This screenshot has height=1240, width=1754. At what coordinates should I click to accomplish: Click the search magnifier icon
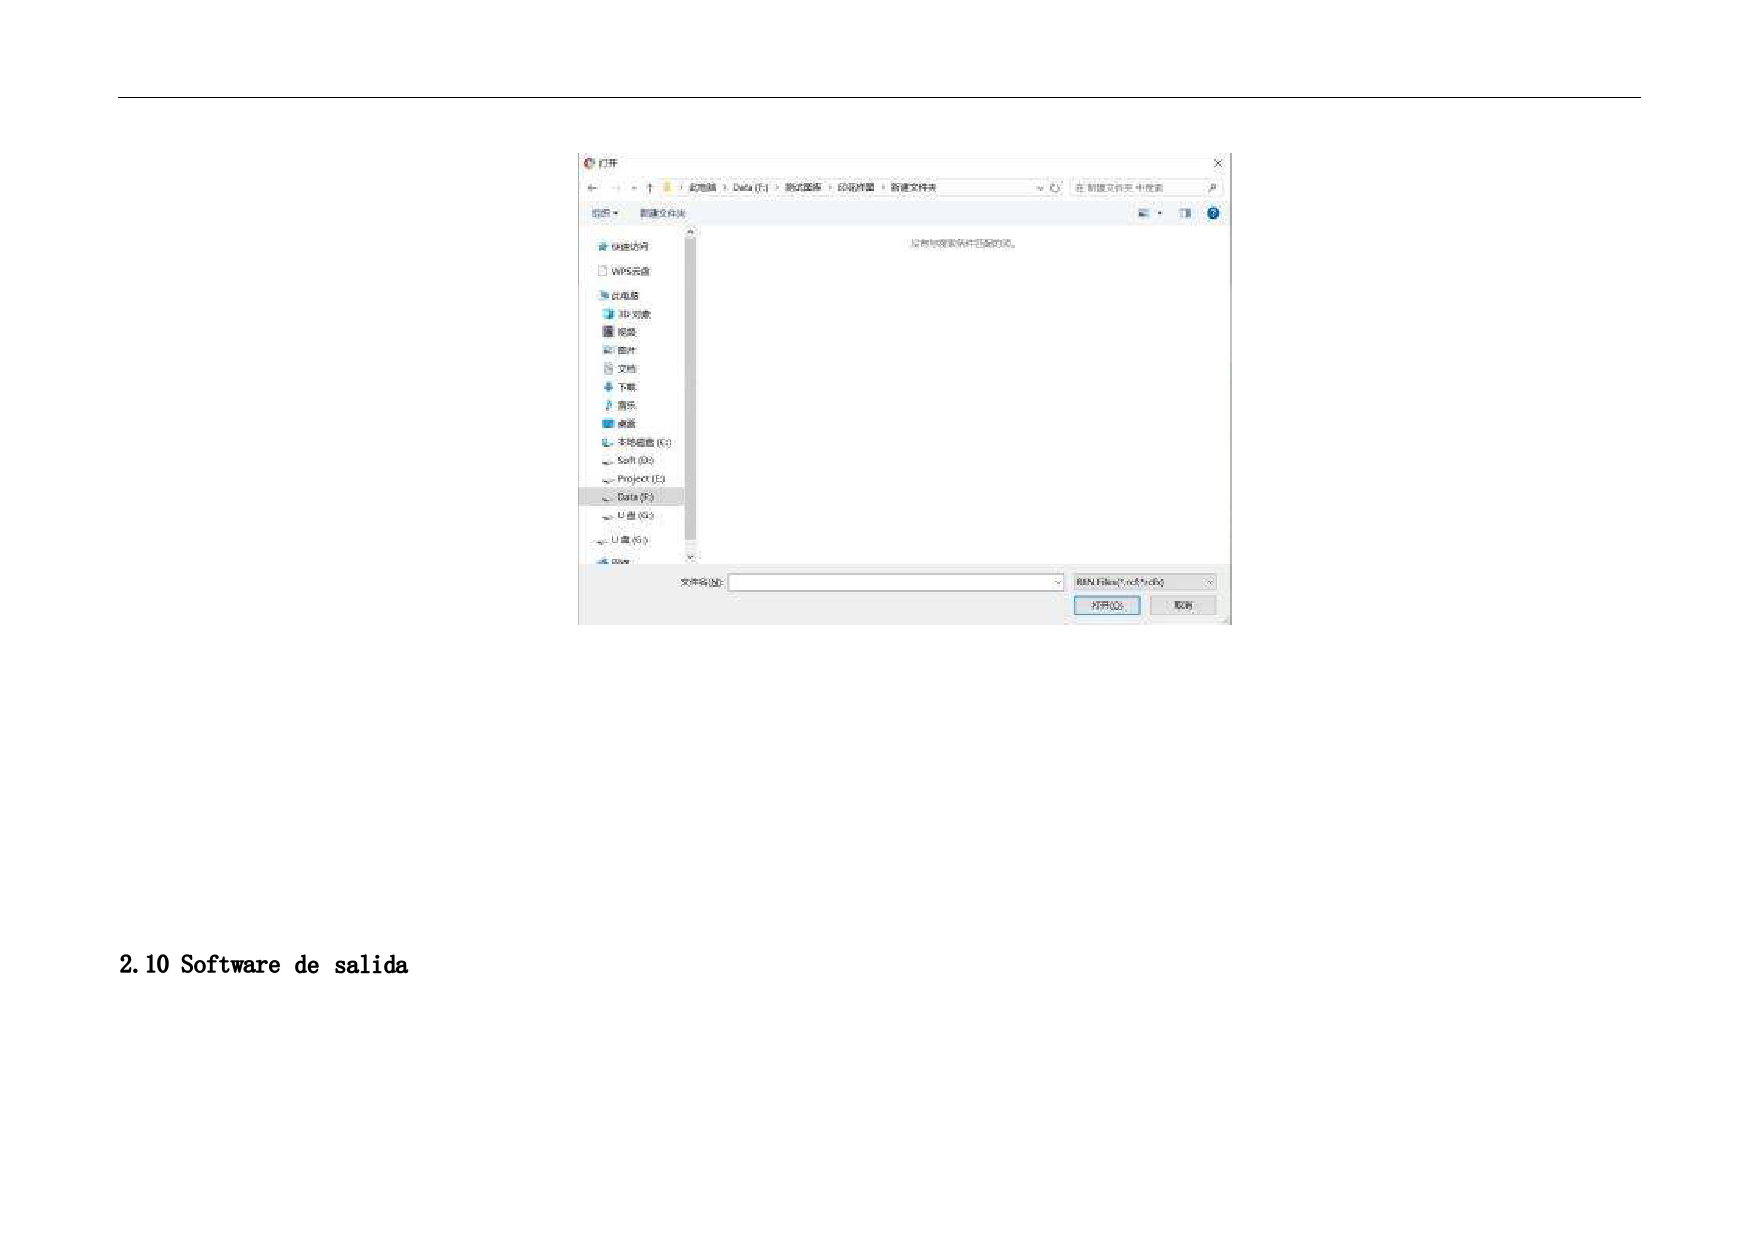pyautogui.click(x=1212, y=188)
